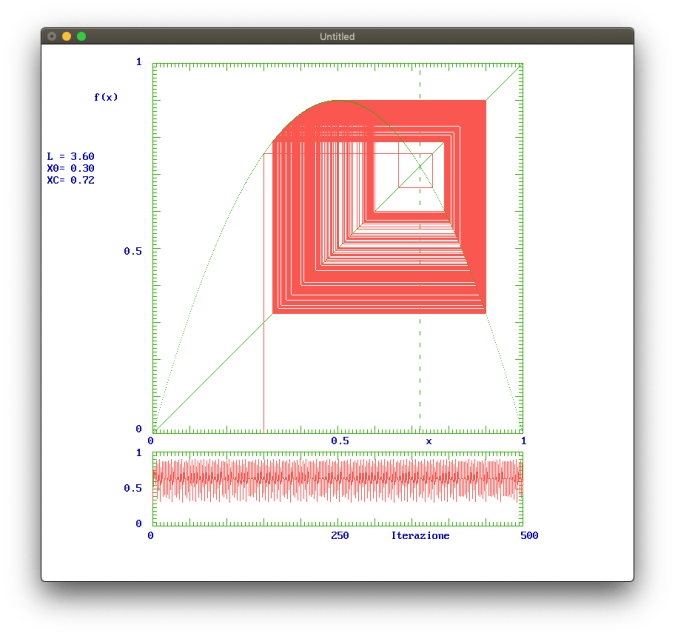Screen dimensions: 675x636
Task: Click the f(x) axis label
Action: [105, 97]
